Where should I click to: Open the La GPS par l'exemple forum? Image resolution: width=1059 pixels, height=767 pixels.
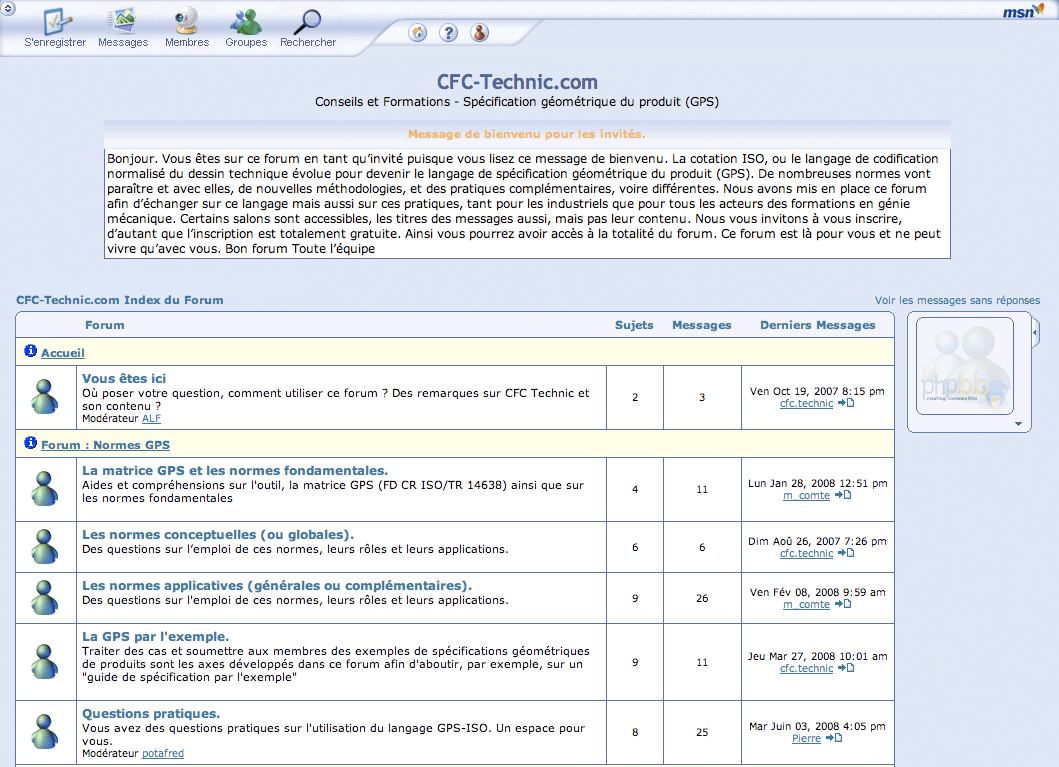[155, 636]
